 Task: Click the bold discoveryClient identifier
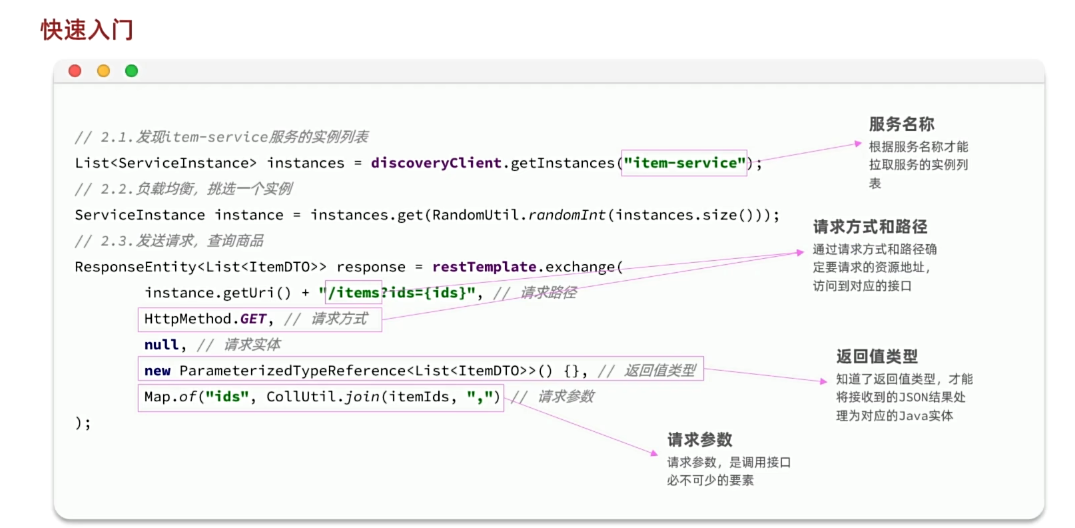point(436,163)
